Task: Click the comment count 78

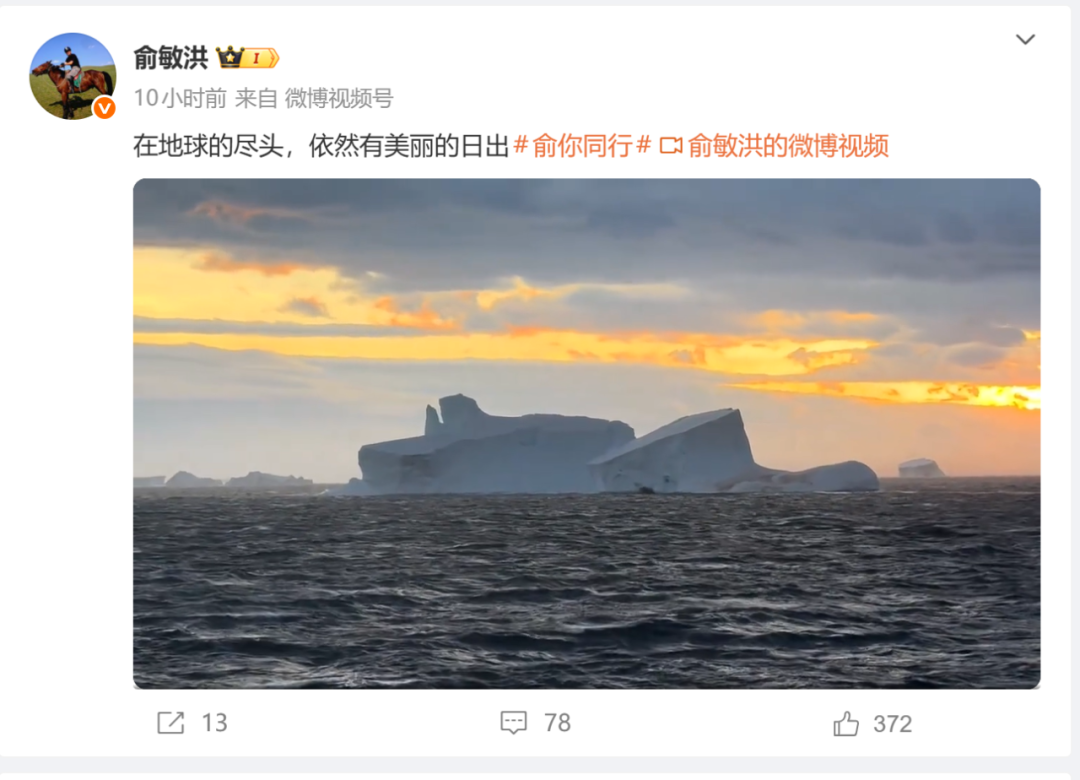Action: [x=557, y=723]
